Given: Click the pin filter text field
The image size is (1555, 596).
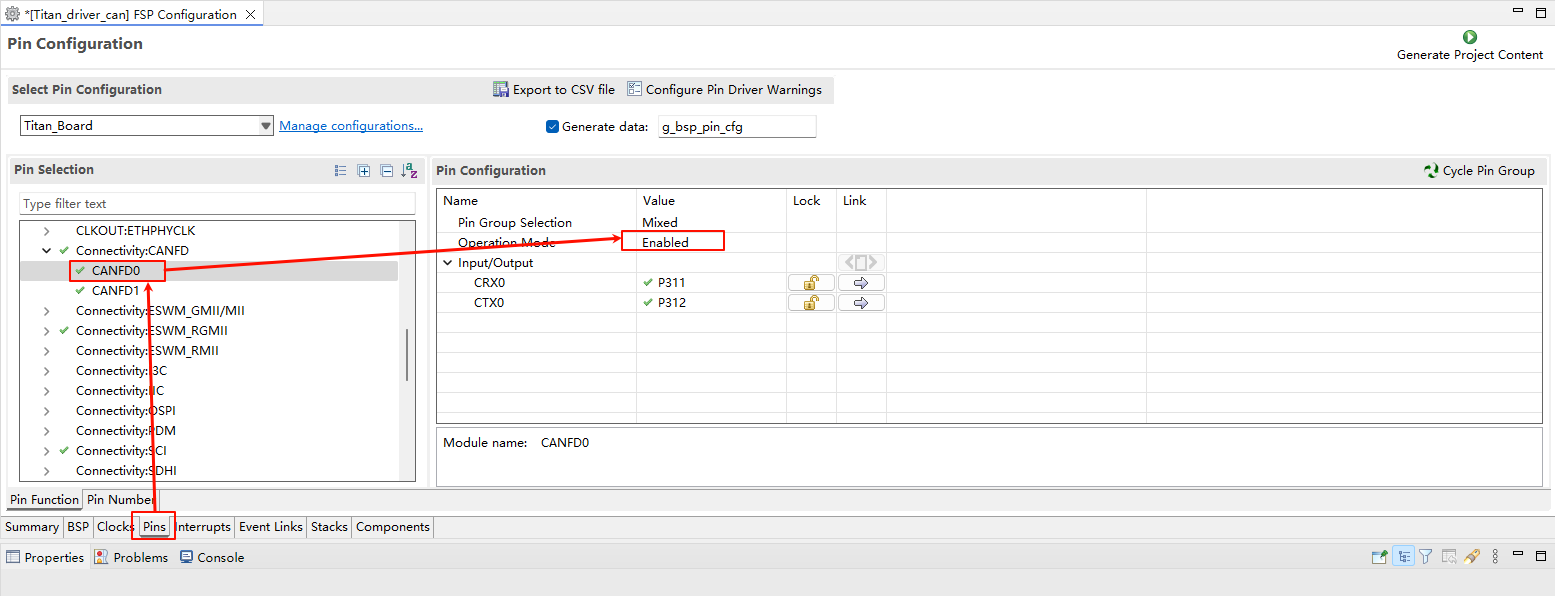Looking at the screenshot, I should (x=217, y=204).
